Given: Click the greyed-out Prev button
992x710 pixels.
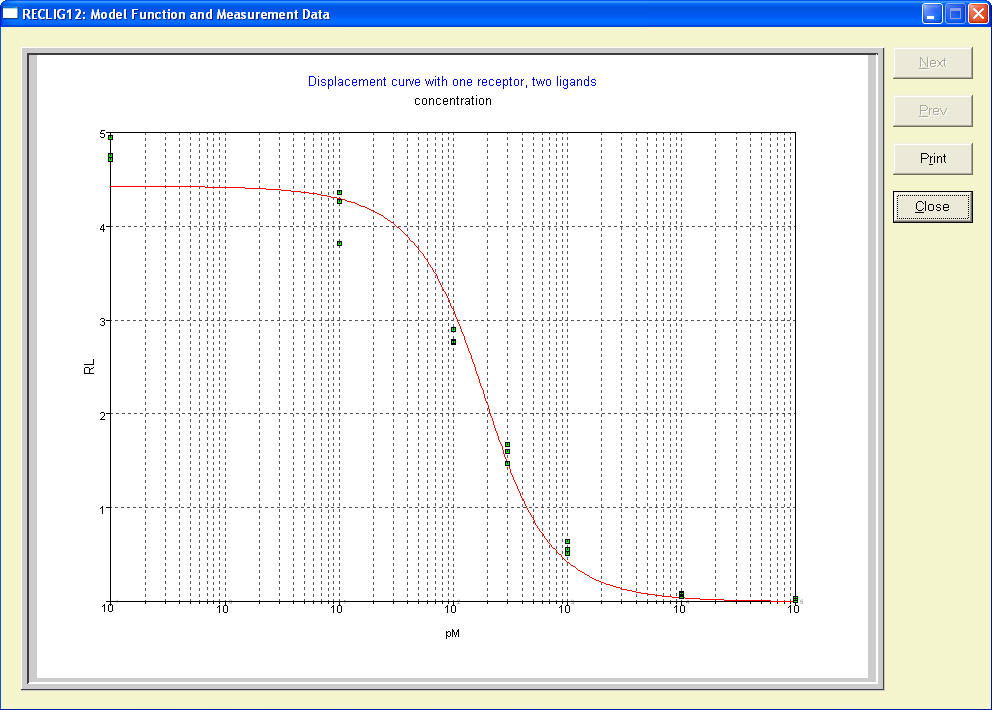Looking at the screenshot, I should 932,110.
